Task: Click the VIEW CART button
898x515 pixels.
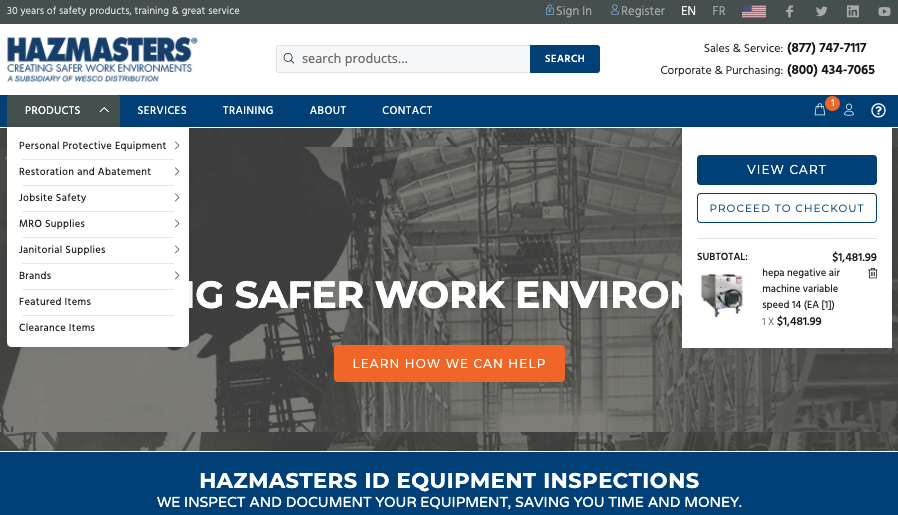Action: coord(786,170)
